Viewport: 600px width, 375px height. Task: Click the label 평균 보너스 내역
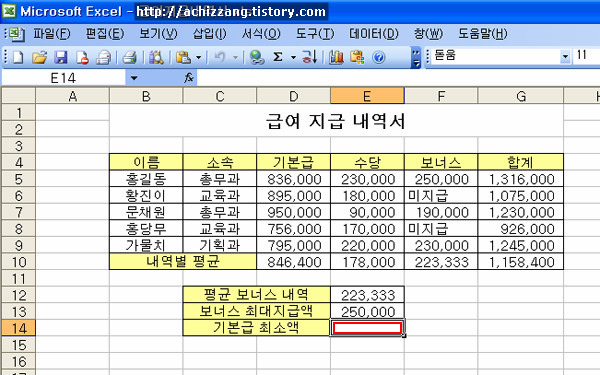coord(256,295)
